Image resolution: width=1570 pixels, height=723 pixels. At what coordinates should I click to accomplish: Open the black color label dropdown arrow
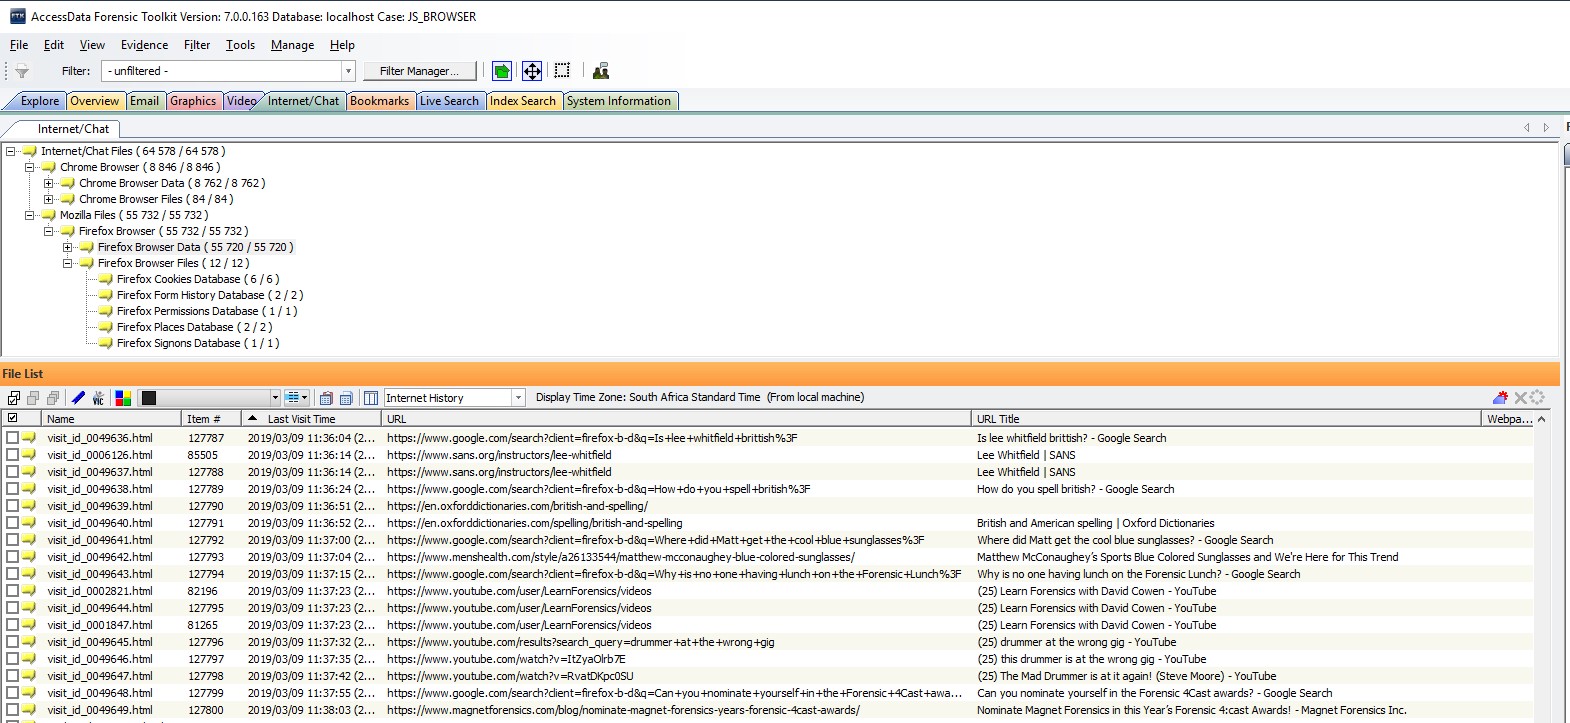click(275, 398)
